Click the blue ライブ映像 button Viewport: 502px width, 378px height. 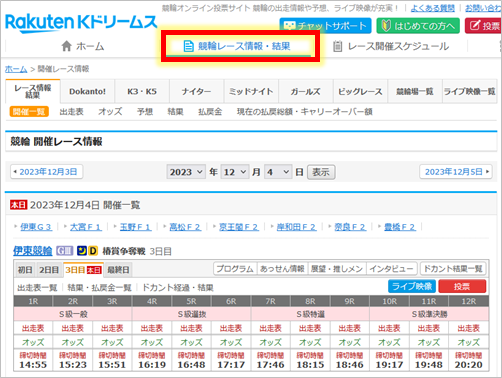point(412,286)
